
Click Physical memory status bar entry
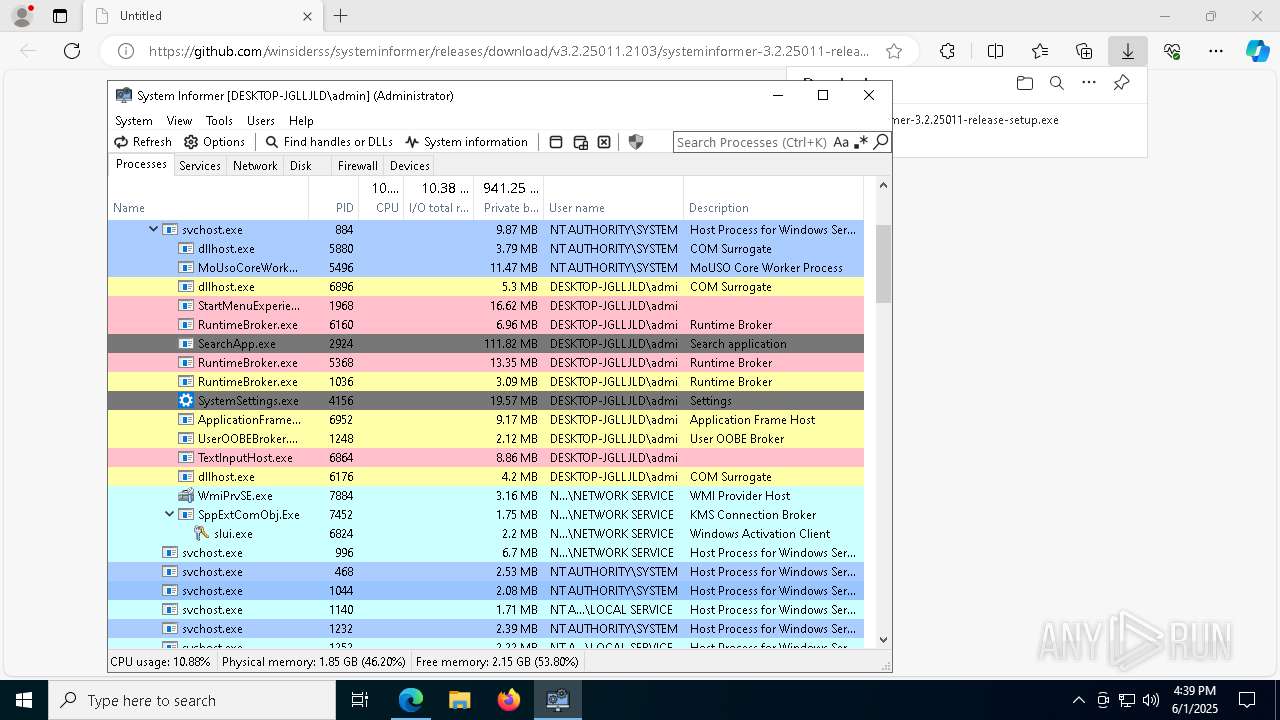pyautogui.click(x=314, y=662)
